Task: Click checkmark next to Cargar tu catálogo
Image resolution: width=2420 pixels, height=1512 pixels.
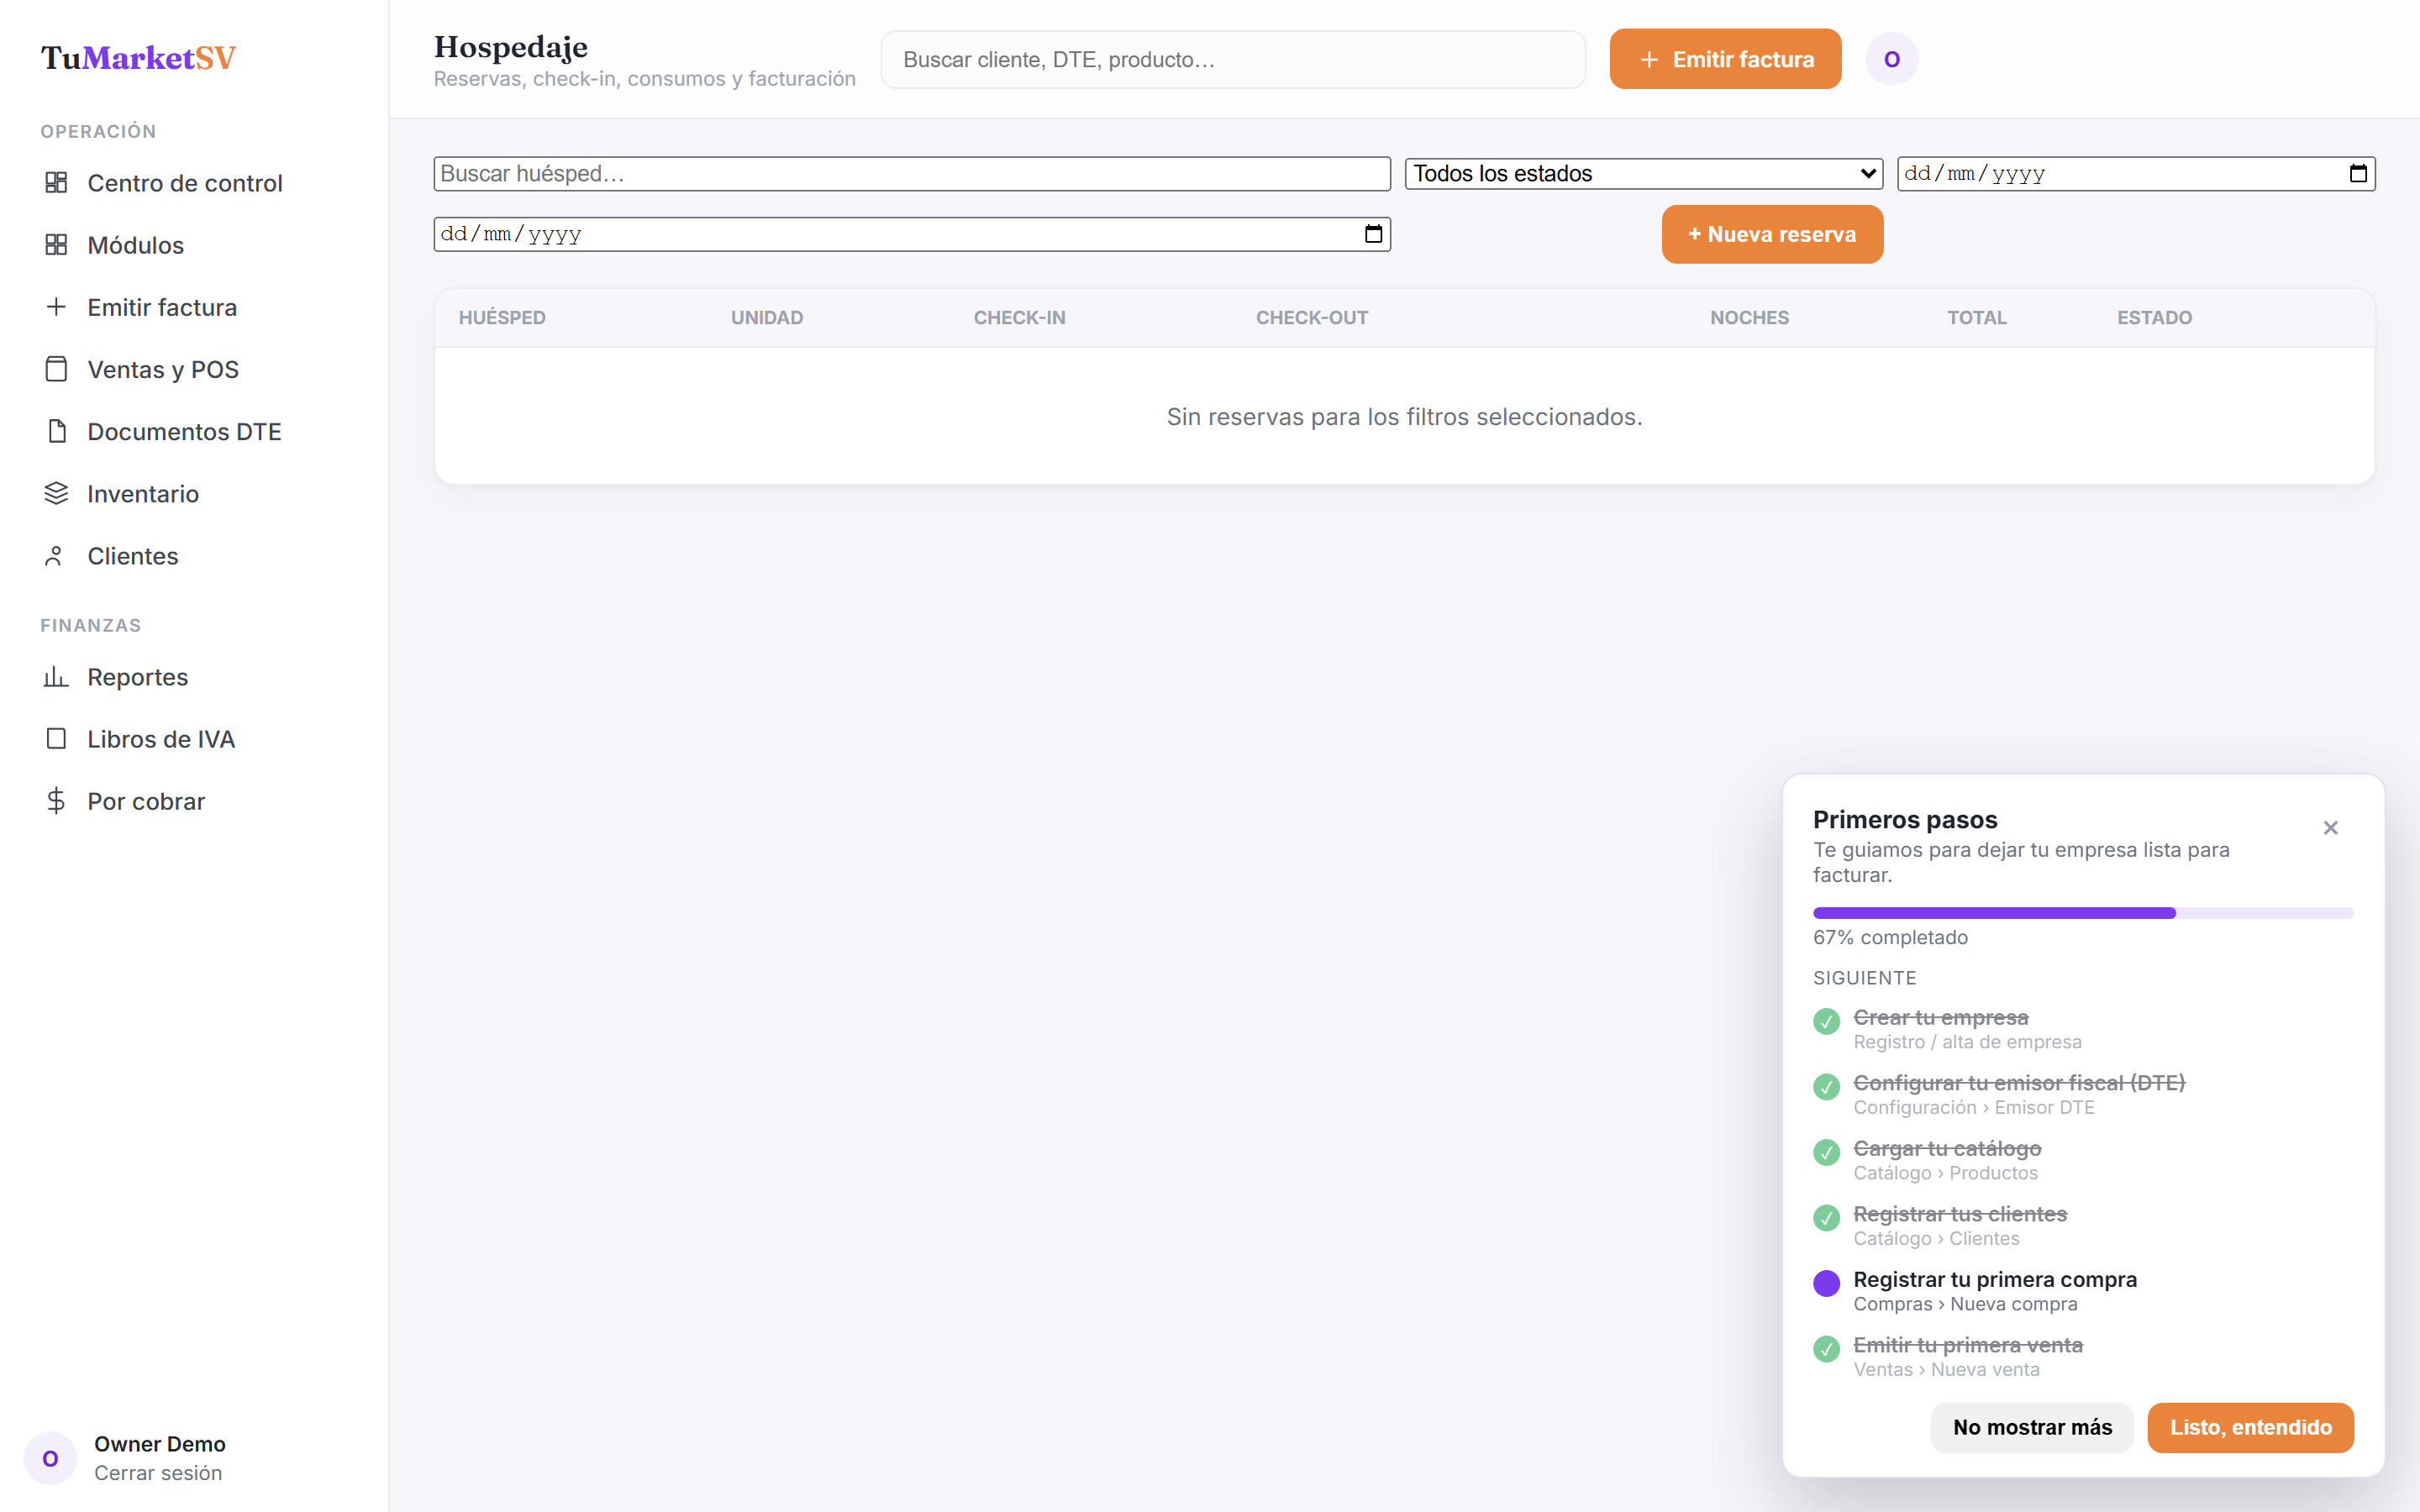Action: click(x=1826, y=1152)
